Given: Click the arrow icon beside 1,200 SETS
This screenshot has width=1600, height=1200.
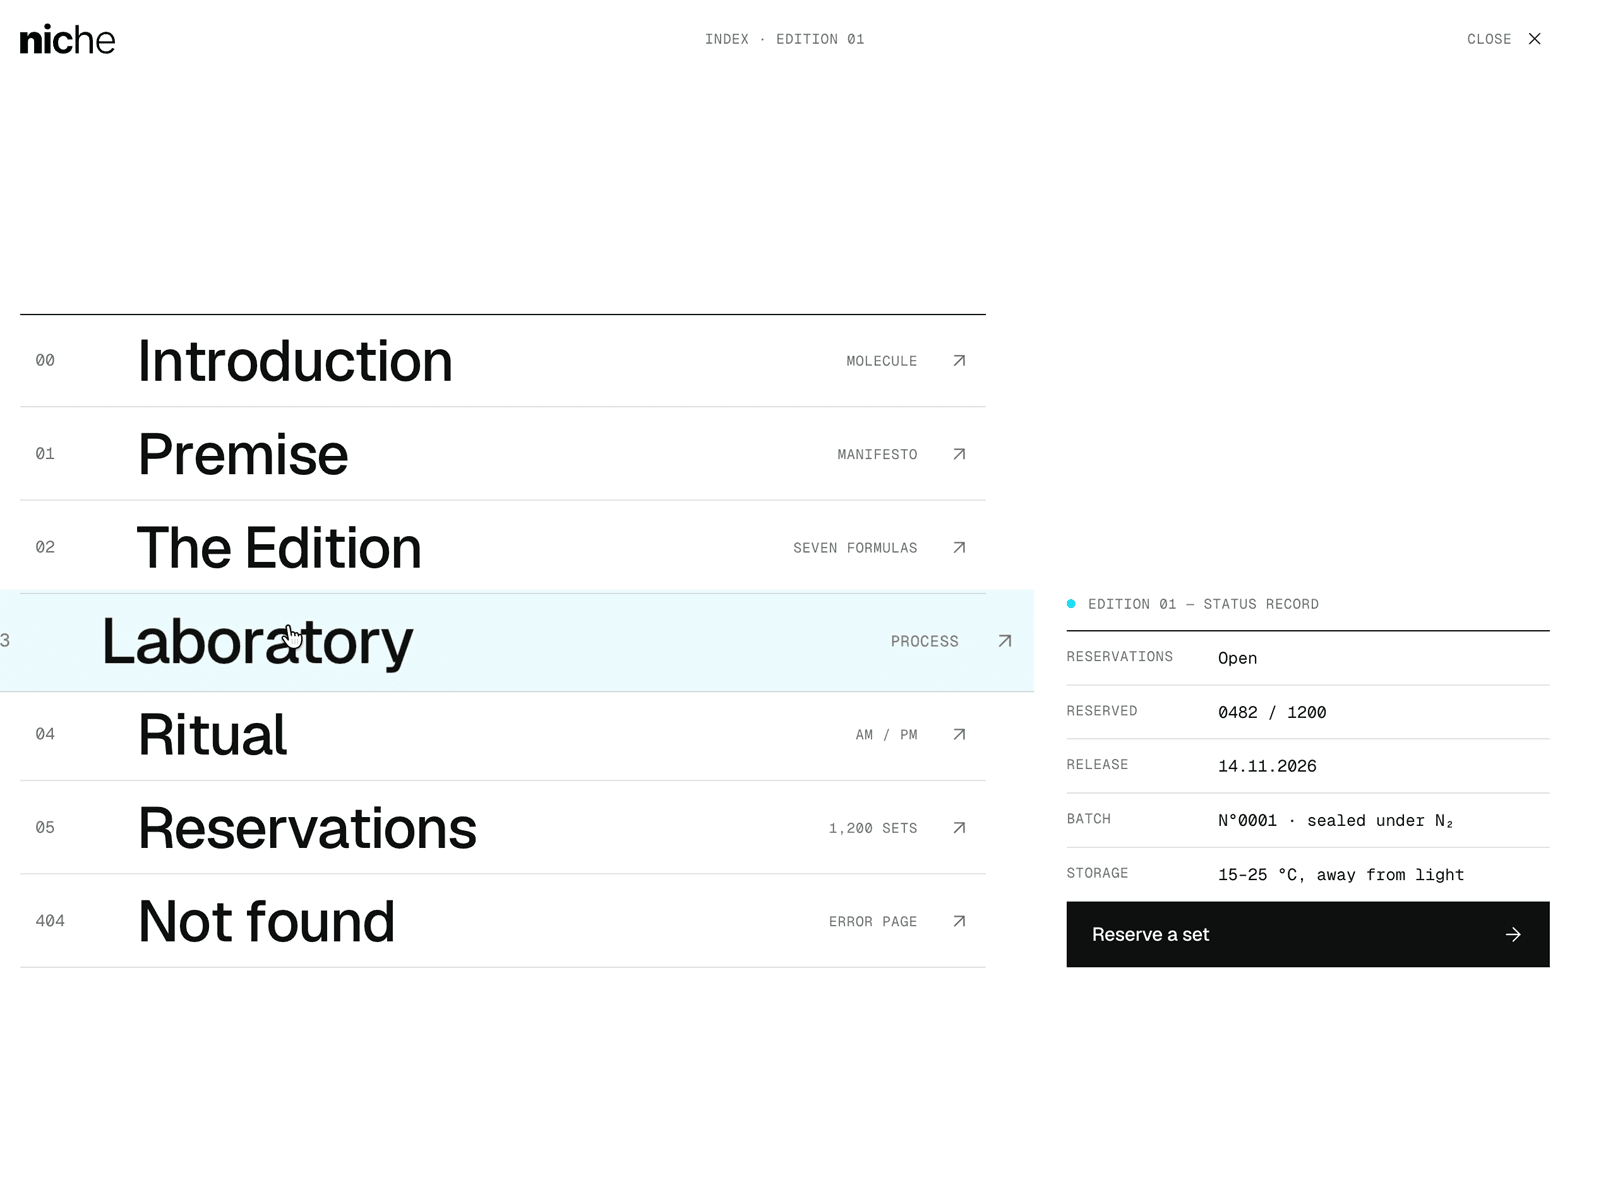Looking at the screenshot, I should (959, 828).
